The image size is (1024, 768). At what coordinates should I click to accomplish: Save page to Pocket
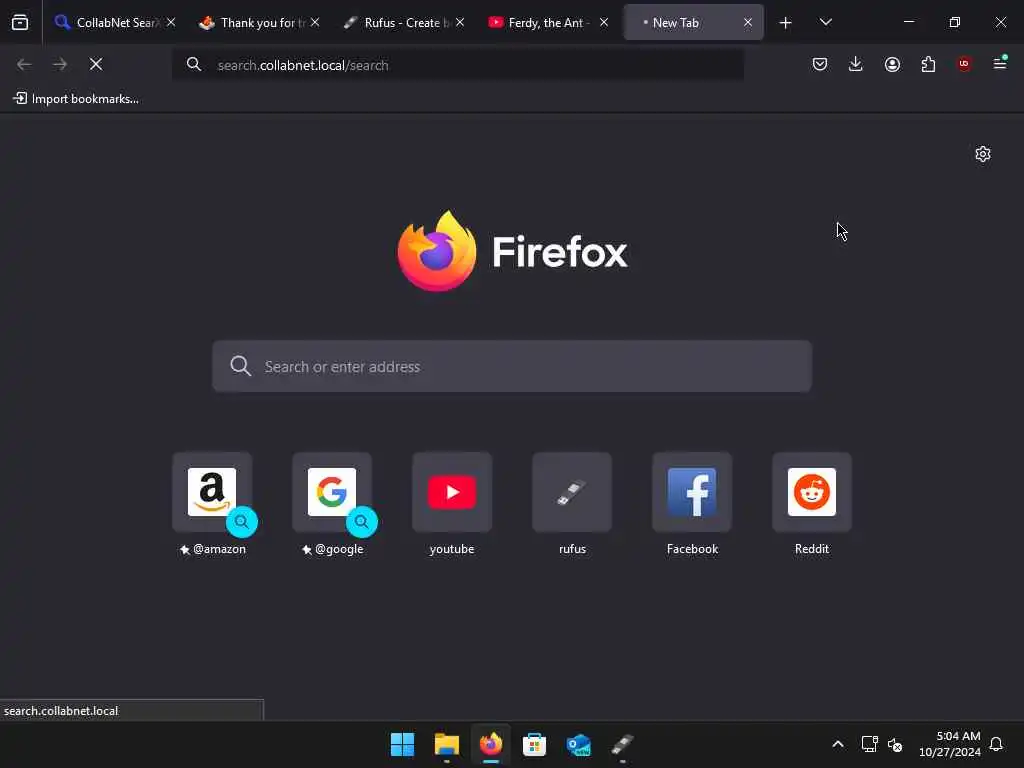(x=820, y=64)
